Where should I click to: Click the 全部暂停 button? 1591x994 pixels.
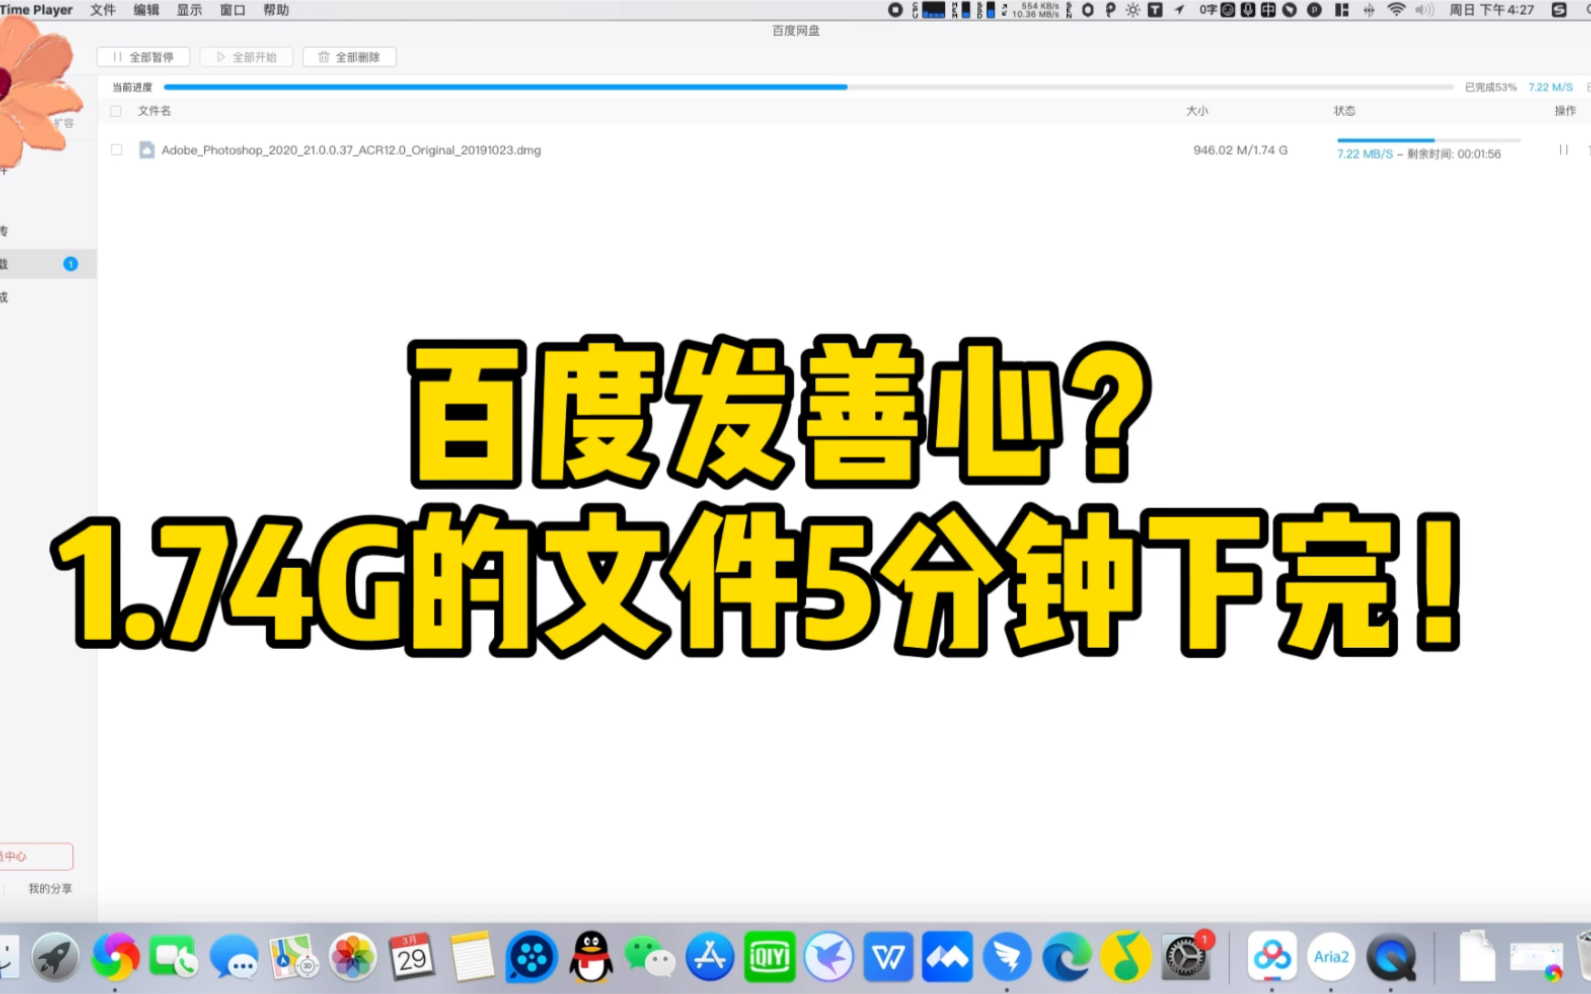tap(144, 57)
